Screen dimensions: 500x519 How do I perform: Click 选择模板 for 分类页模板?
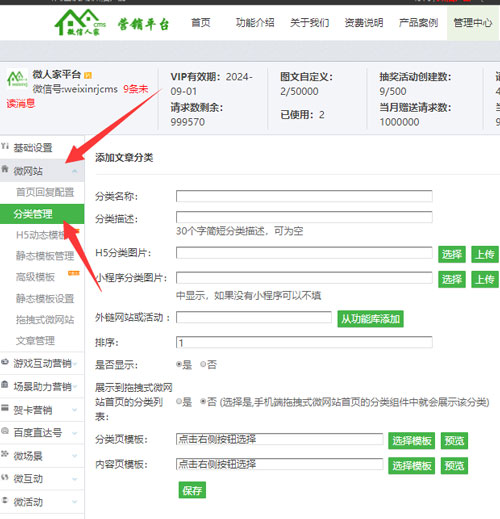tap(411, 441)
